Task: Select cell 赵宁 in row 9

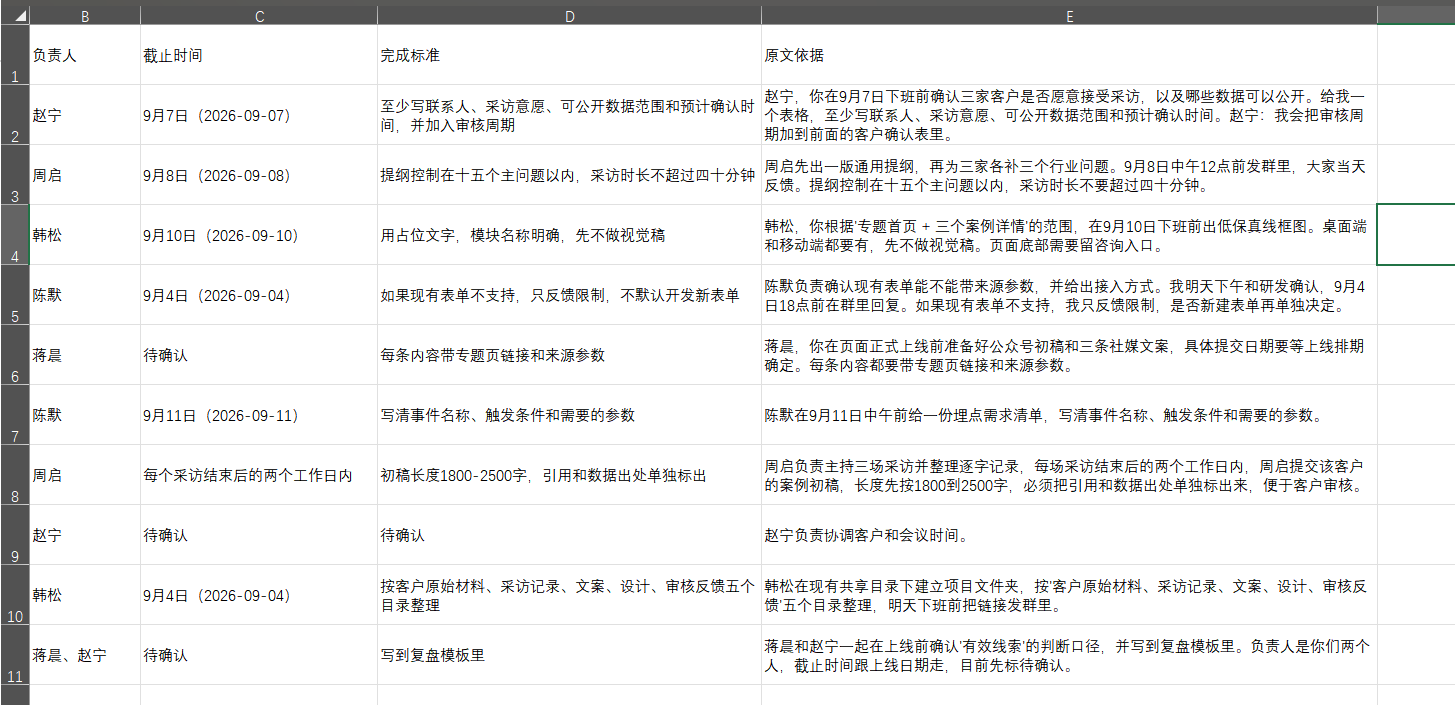Action: click(85, 535)
